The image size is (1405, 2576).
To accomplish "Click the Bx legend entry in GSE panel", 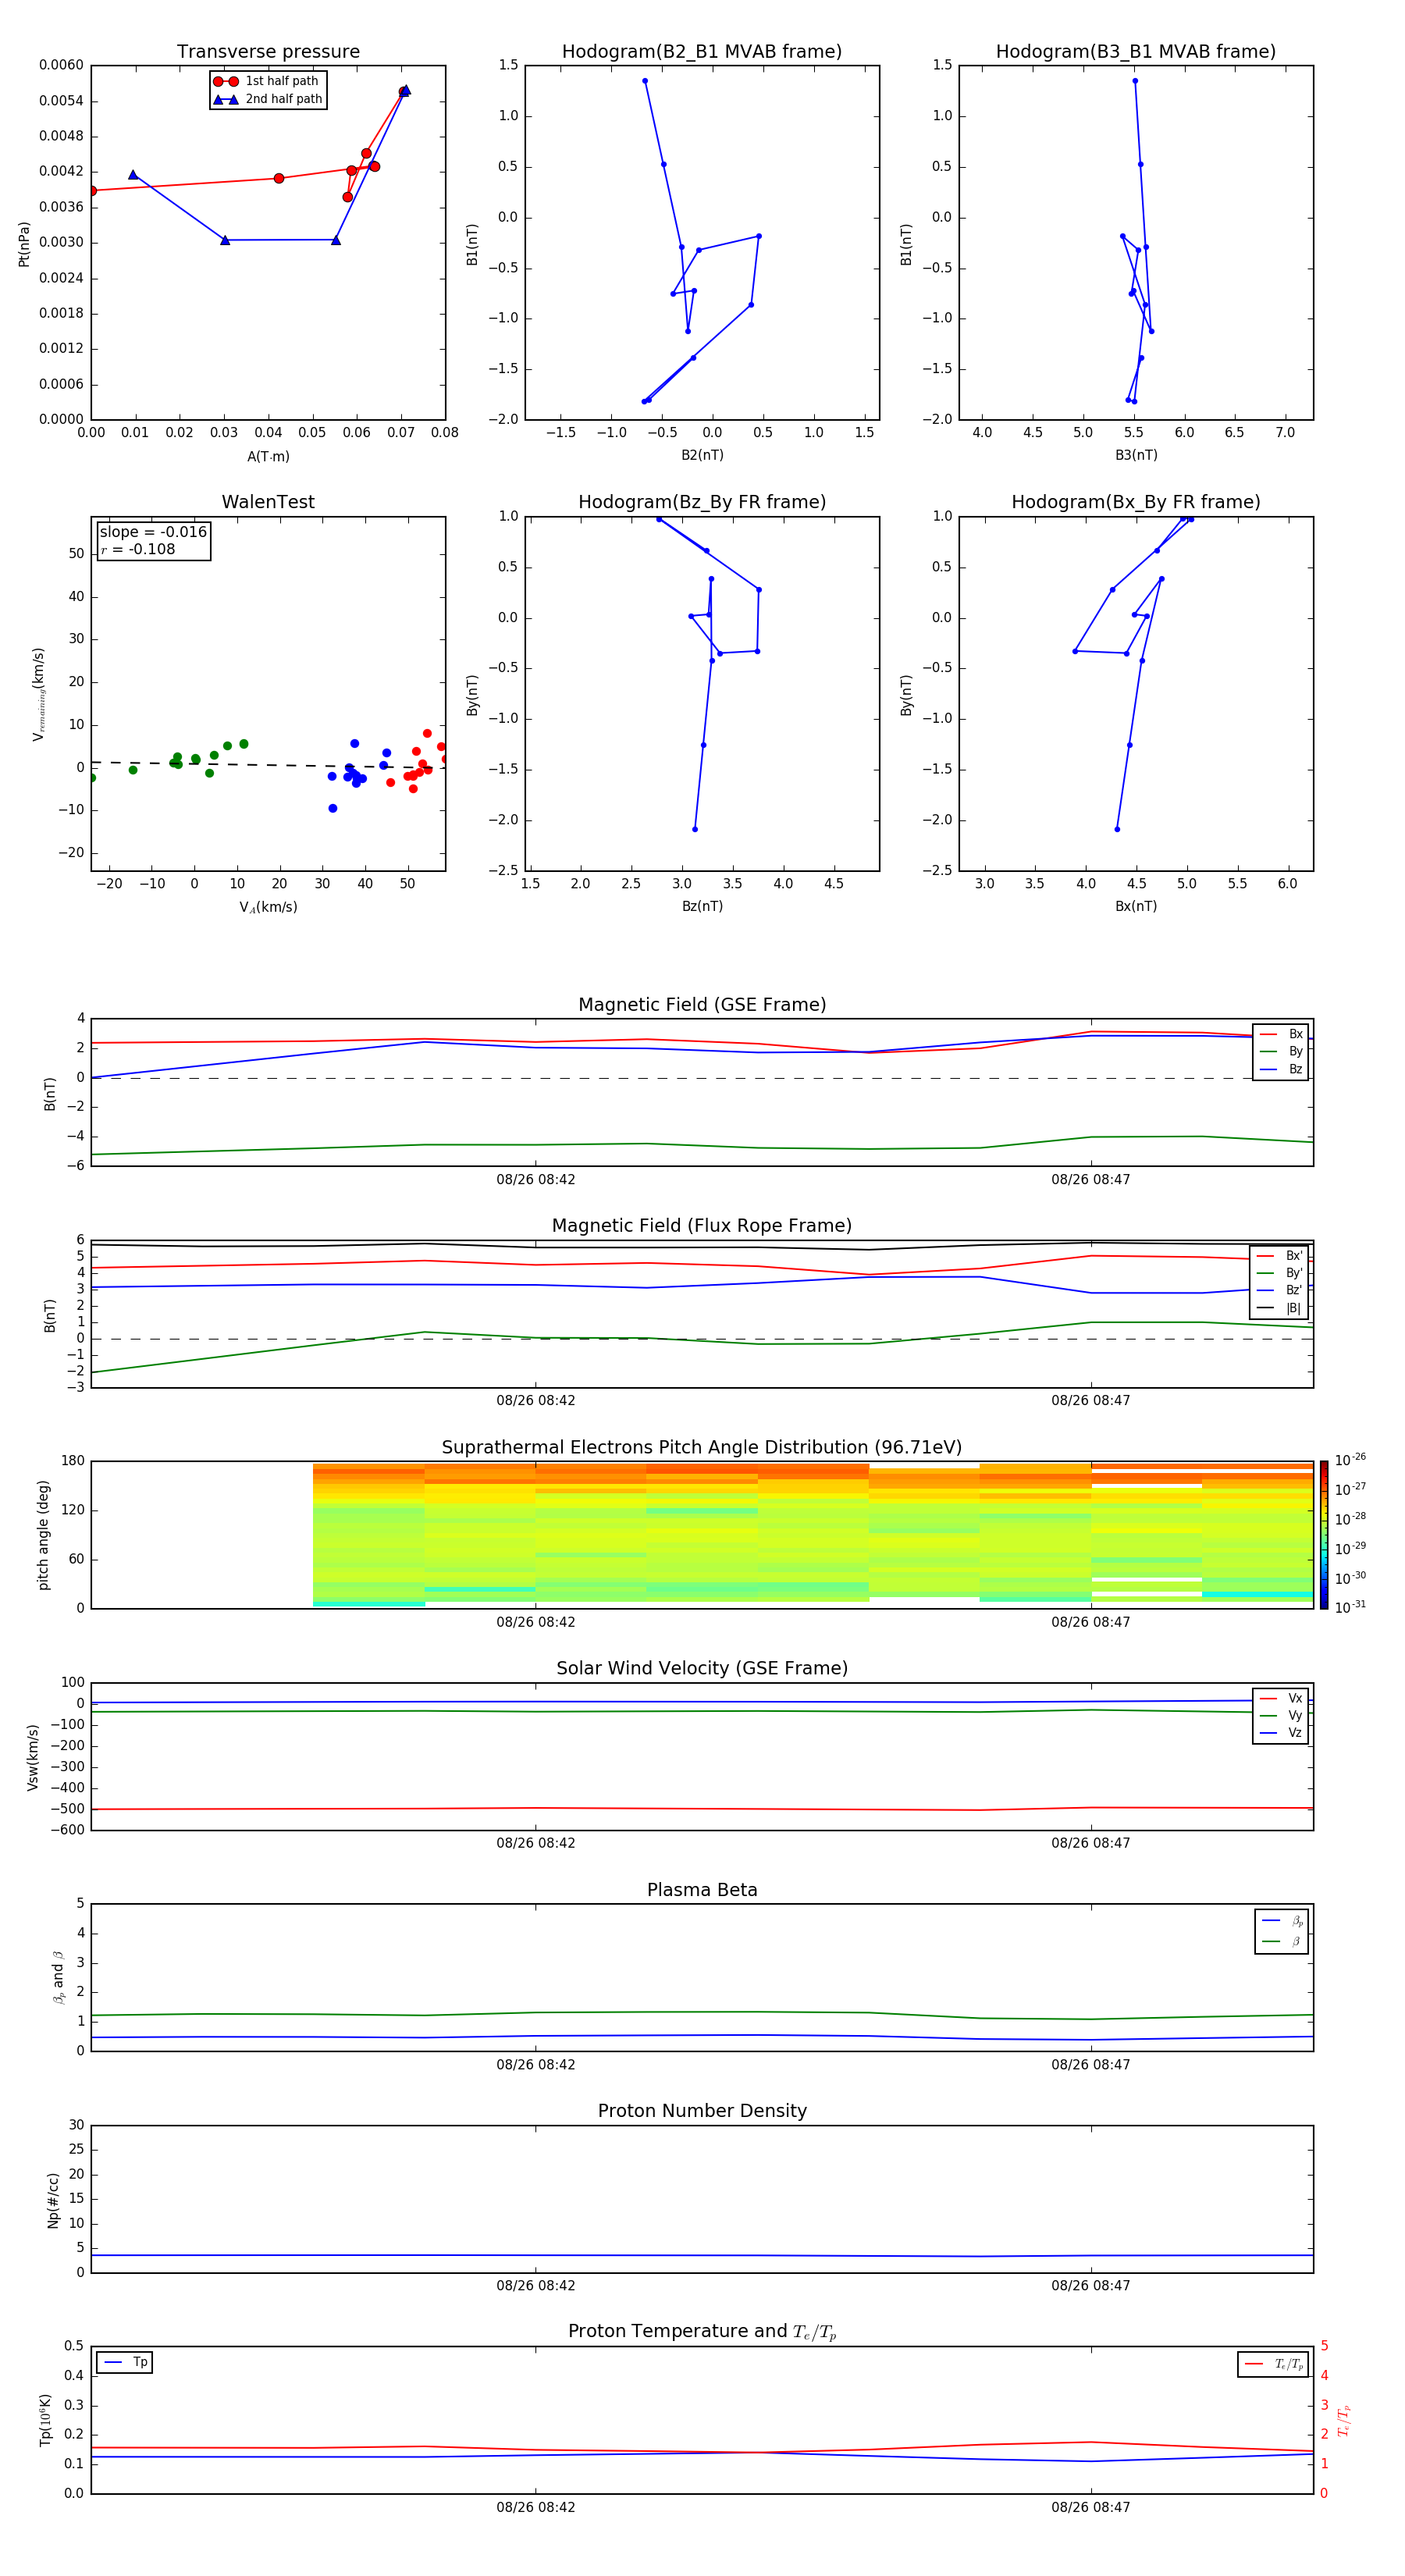I will [x=1281, y=1034].
